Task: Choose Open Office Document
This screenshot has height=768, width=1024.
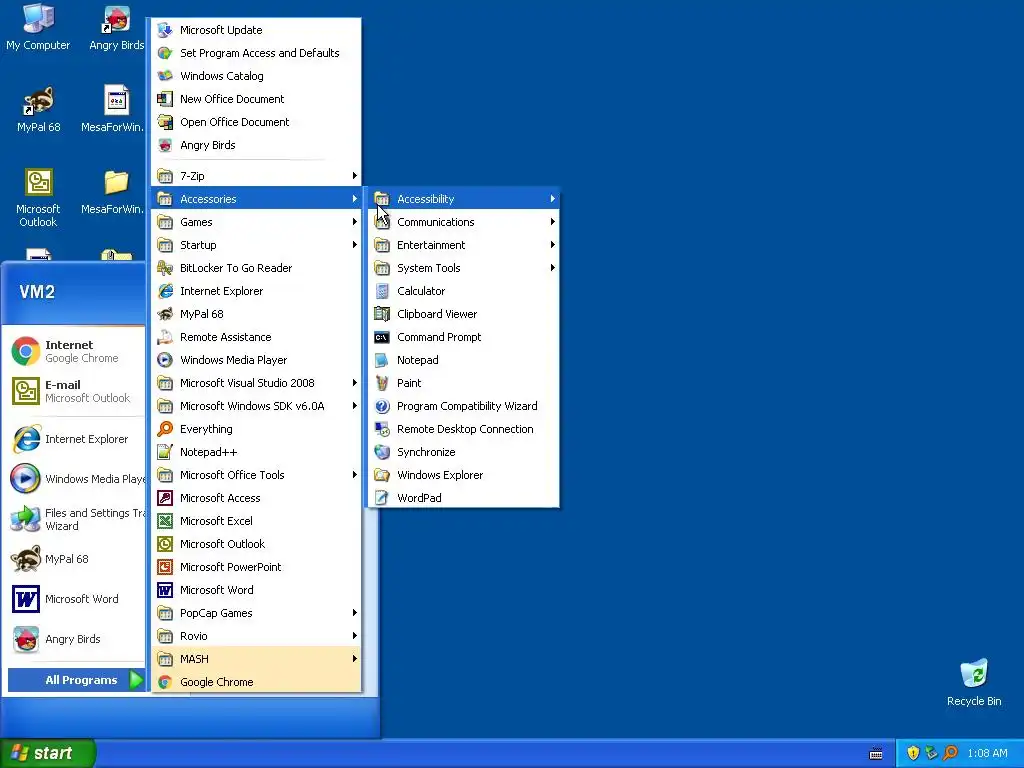Action: [256, 122]
